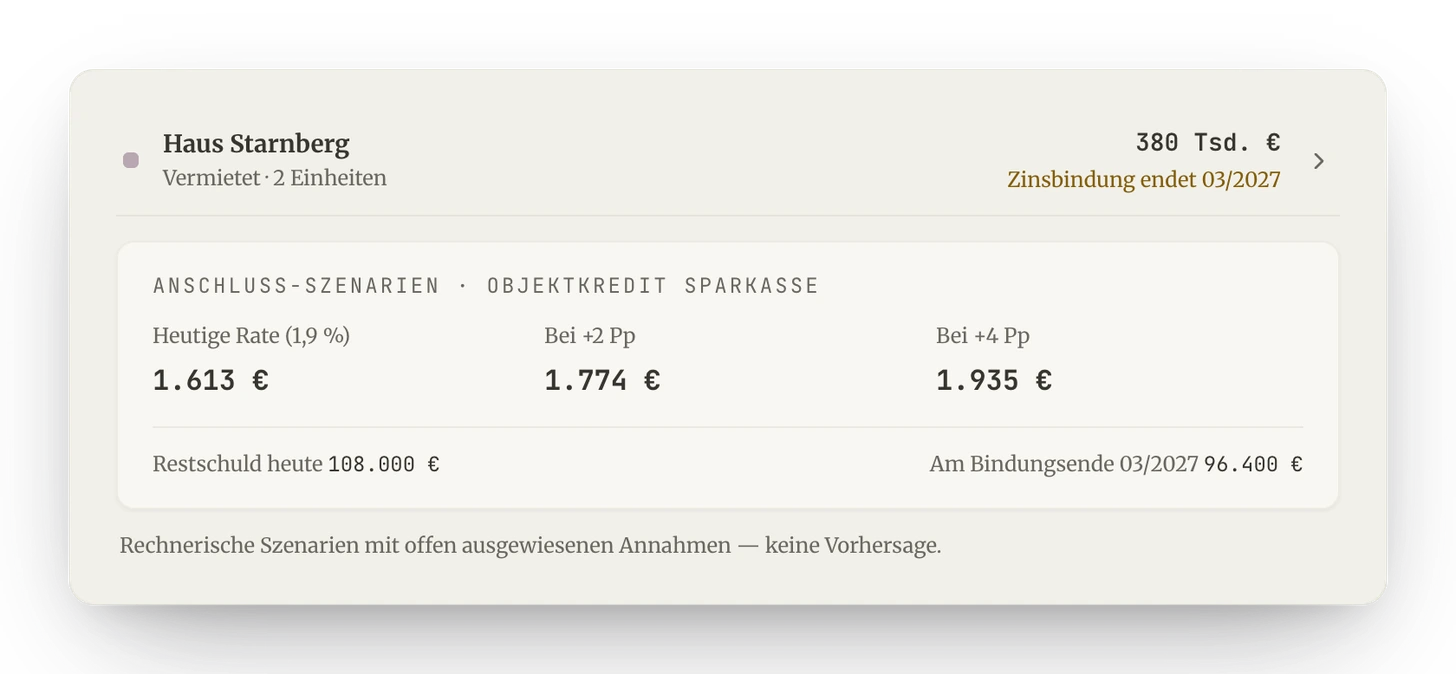Click the 1.935 € scenario value
The width and height of the screenshot is (1456, 674).
coord(994,380)
